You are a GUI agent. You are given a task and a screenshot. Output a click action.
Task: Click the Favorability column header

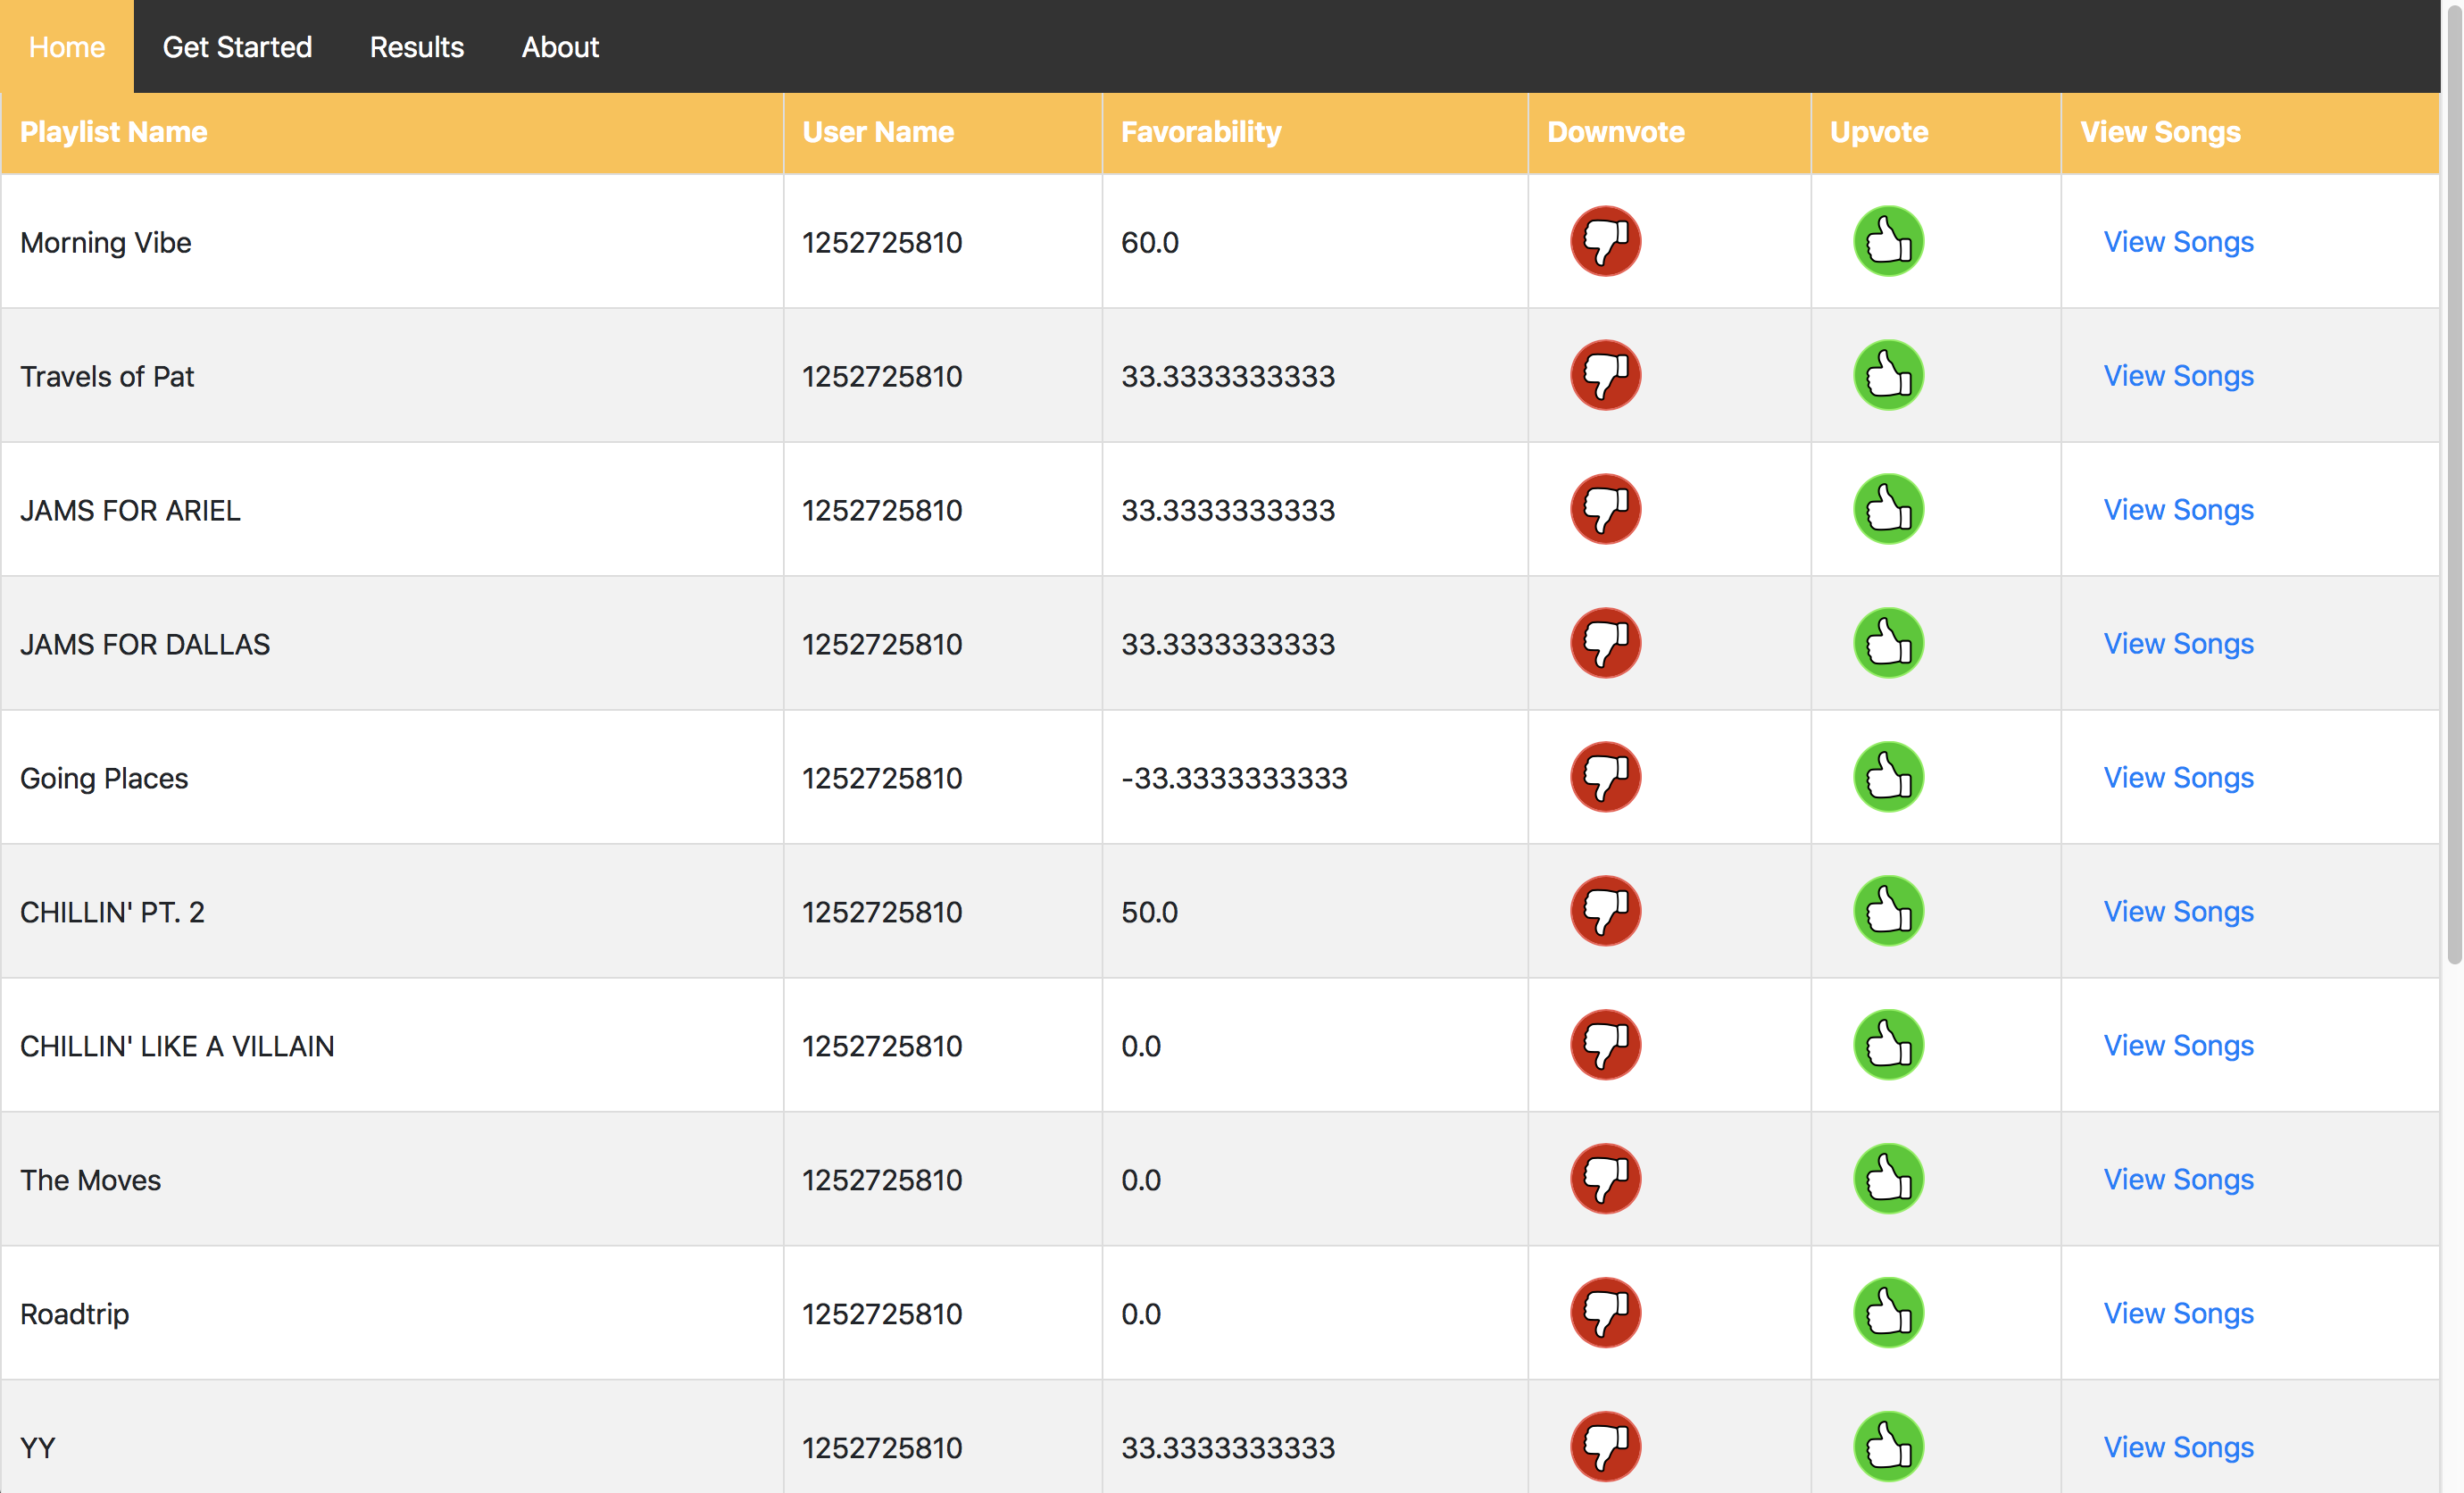point(1200,132)
